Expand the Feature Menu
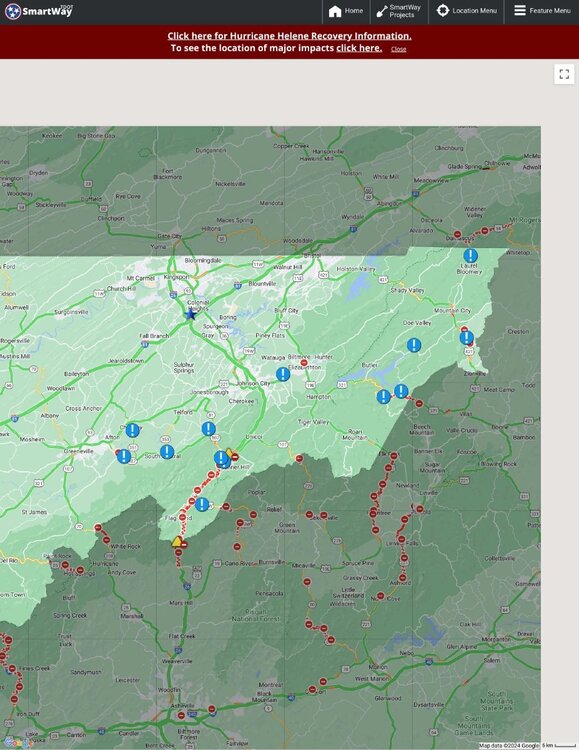Screen dimensions: 579x750 click(542, 11)
